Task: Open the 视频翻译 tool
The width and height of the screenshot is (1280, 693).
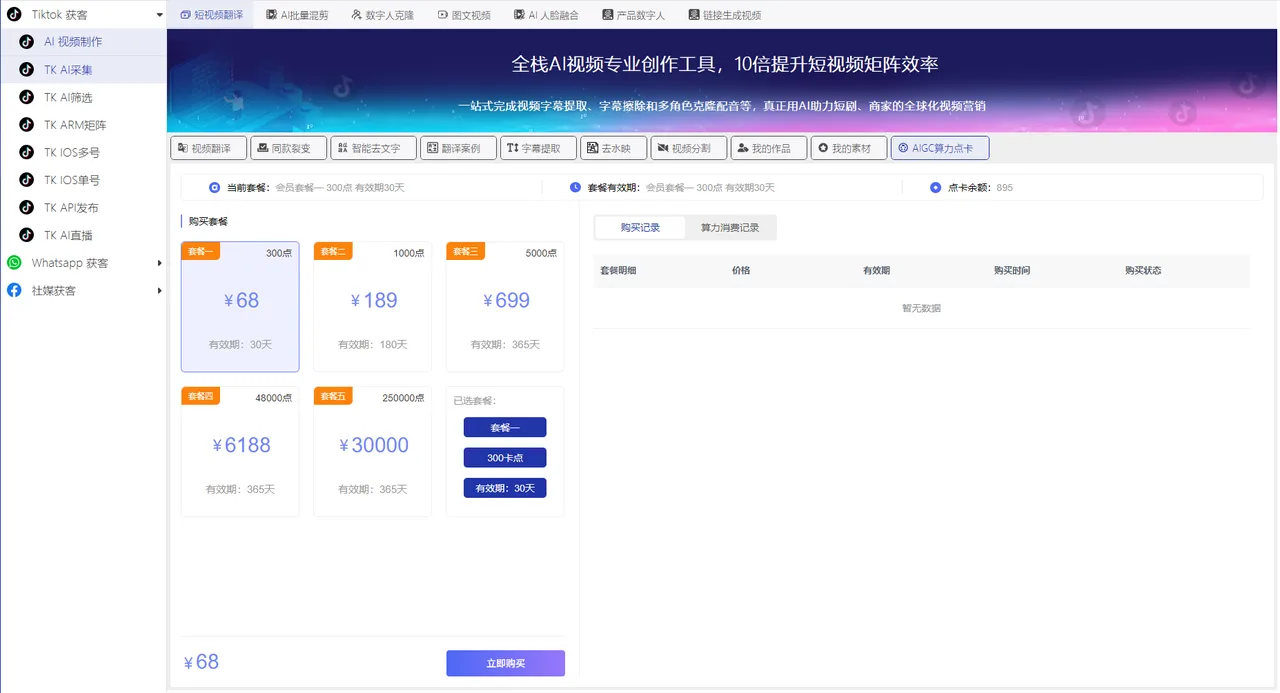Action: [x=207, y=147]
